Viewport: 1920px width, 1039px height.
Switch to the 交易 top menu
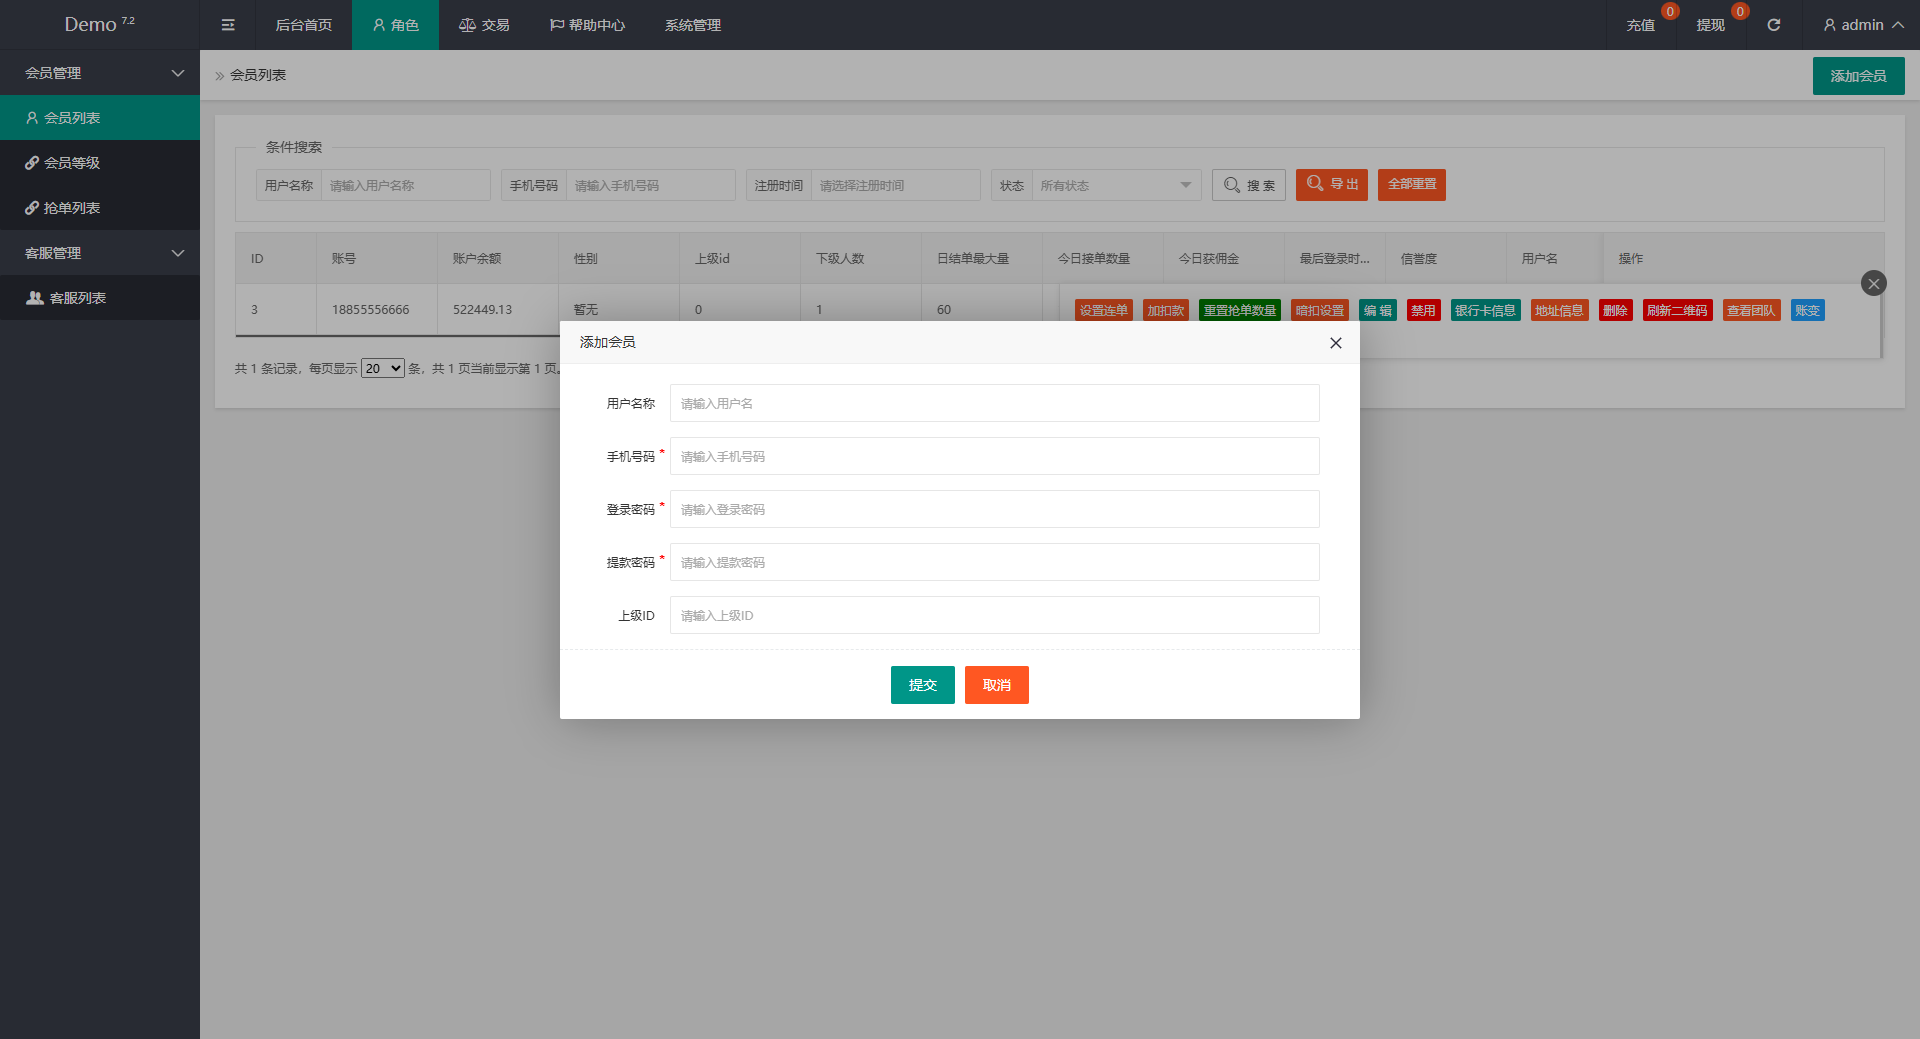(484, 25)
